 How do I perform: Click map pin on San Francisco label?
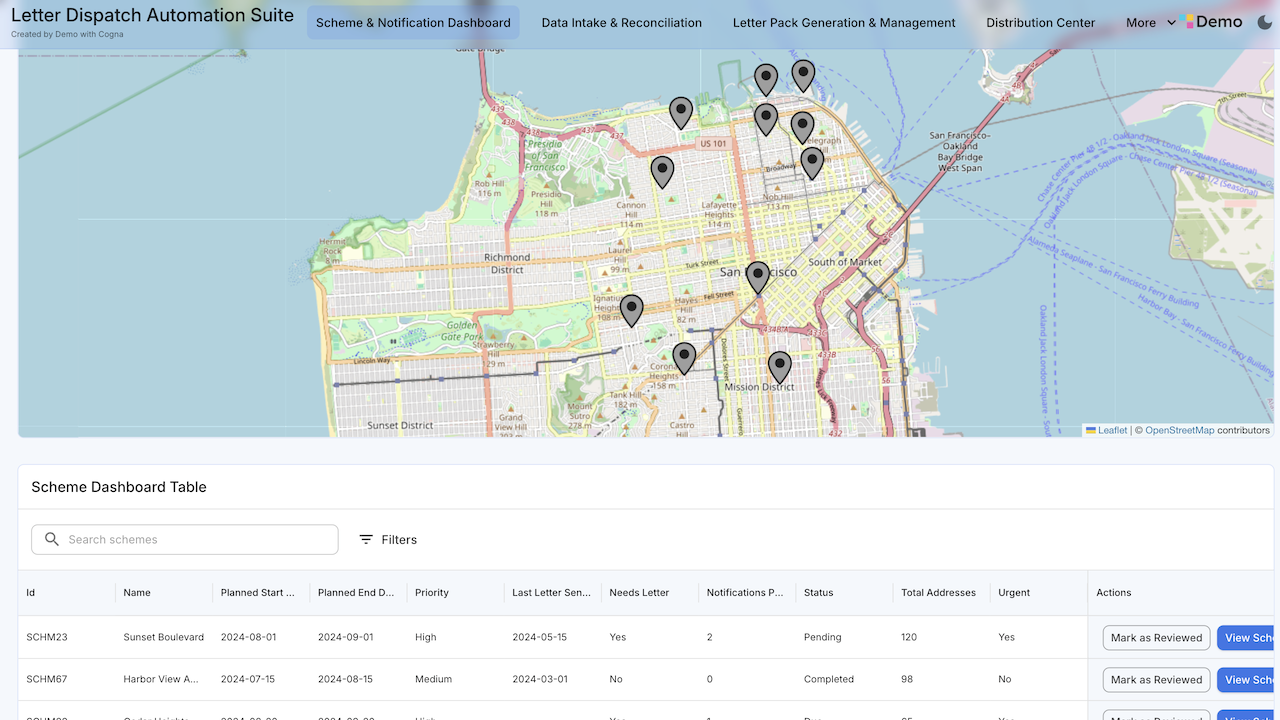pyautogui.click(x=758, y=278)
